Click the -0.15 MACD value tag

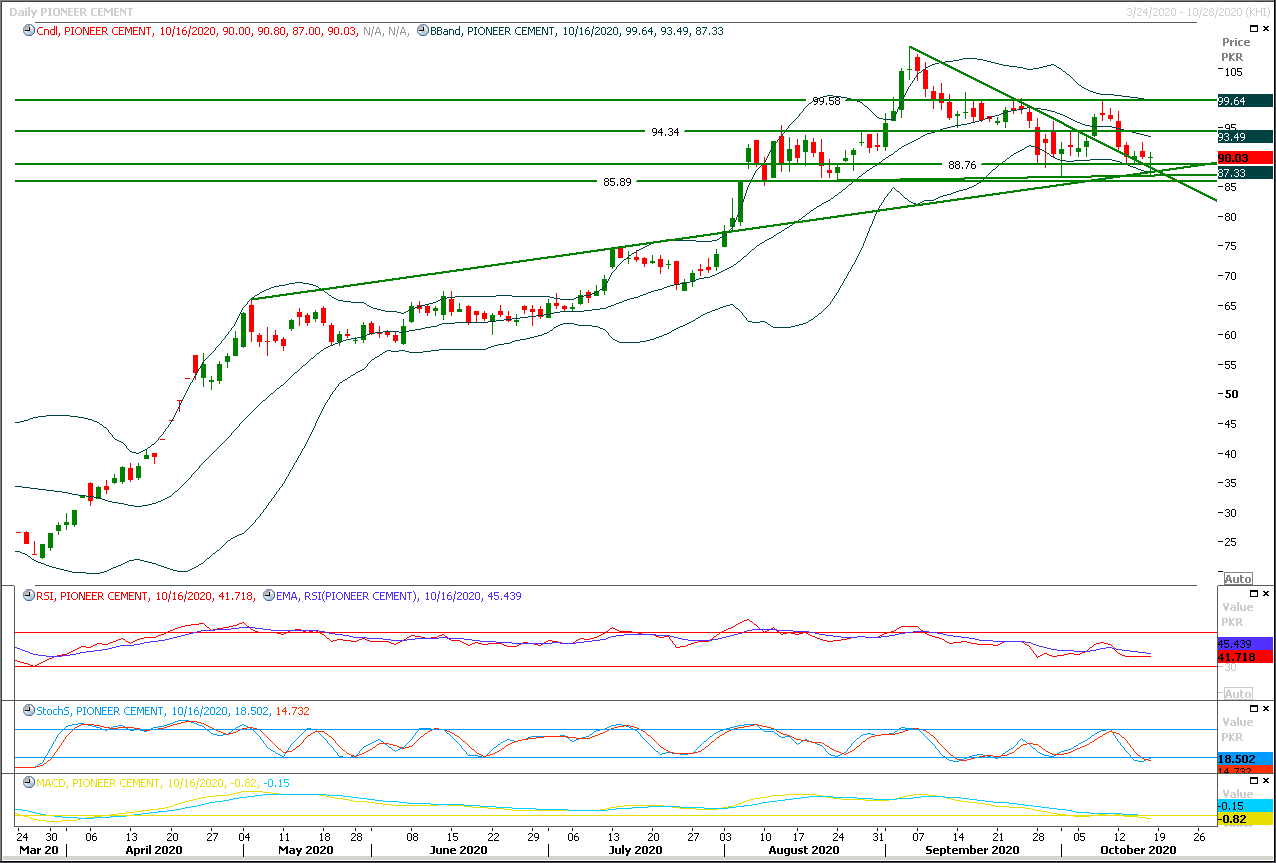tap(1244, 805)
